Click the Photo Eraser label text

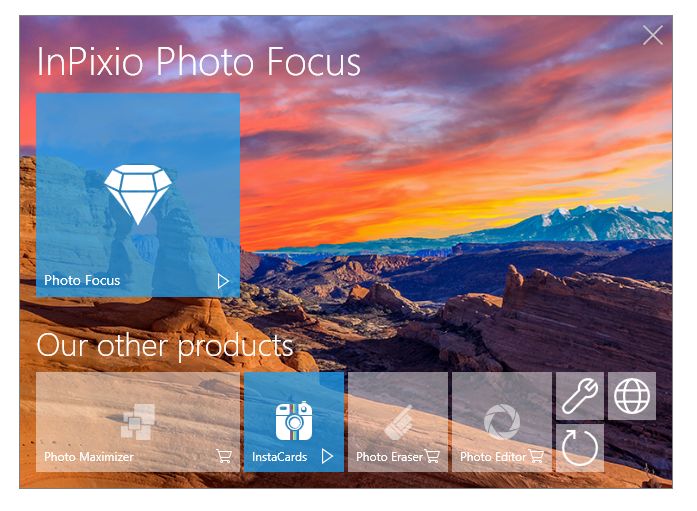(389, 457)
